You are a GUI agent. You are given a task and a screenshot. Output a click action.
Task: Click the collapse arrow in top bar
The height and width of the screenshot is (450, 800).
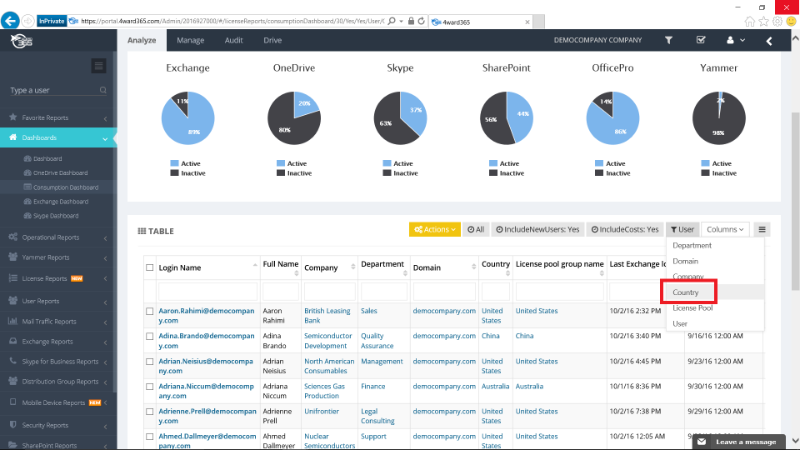pyautogui.click(x=769, y=41)
